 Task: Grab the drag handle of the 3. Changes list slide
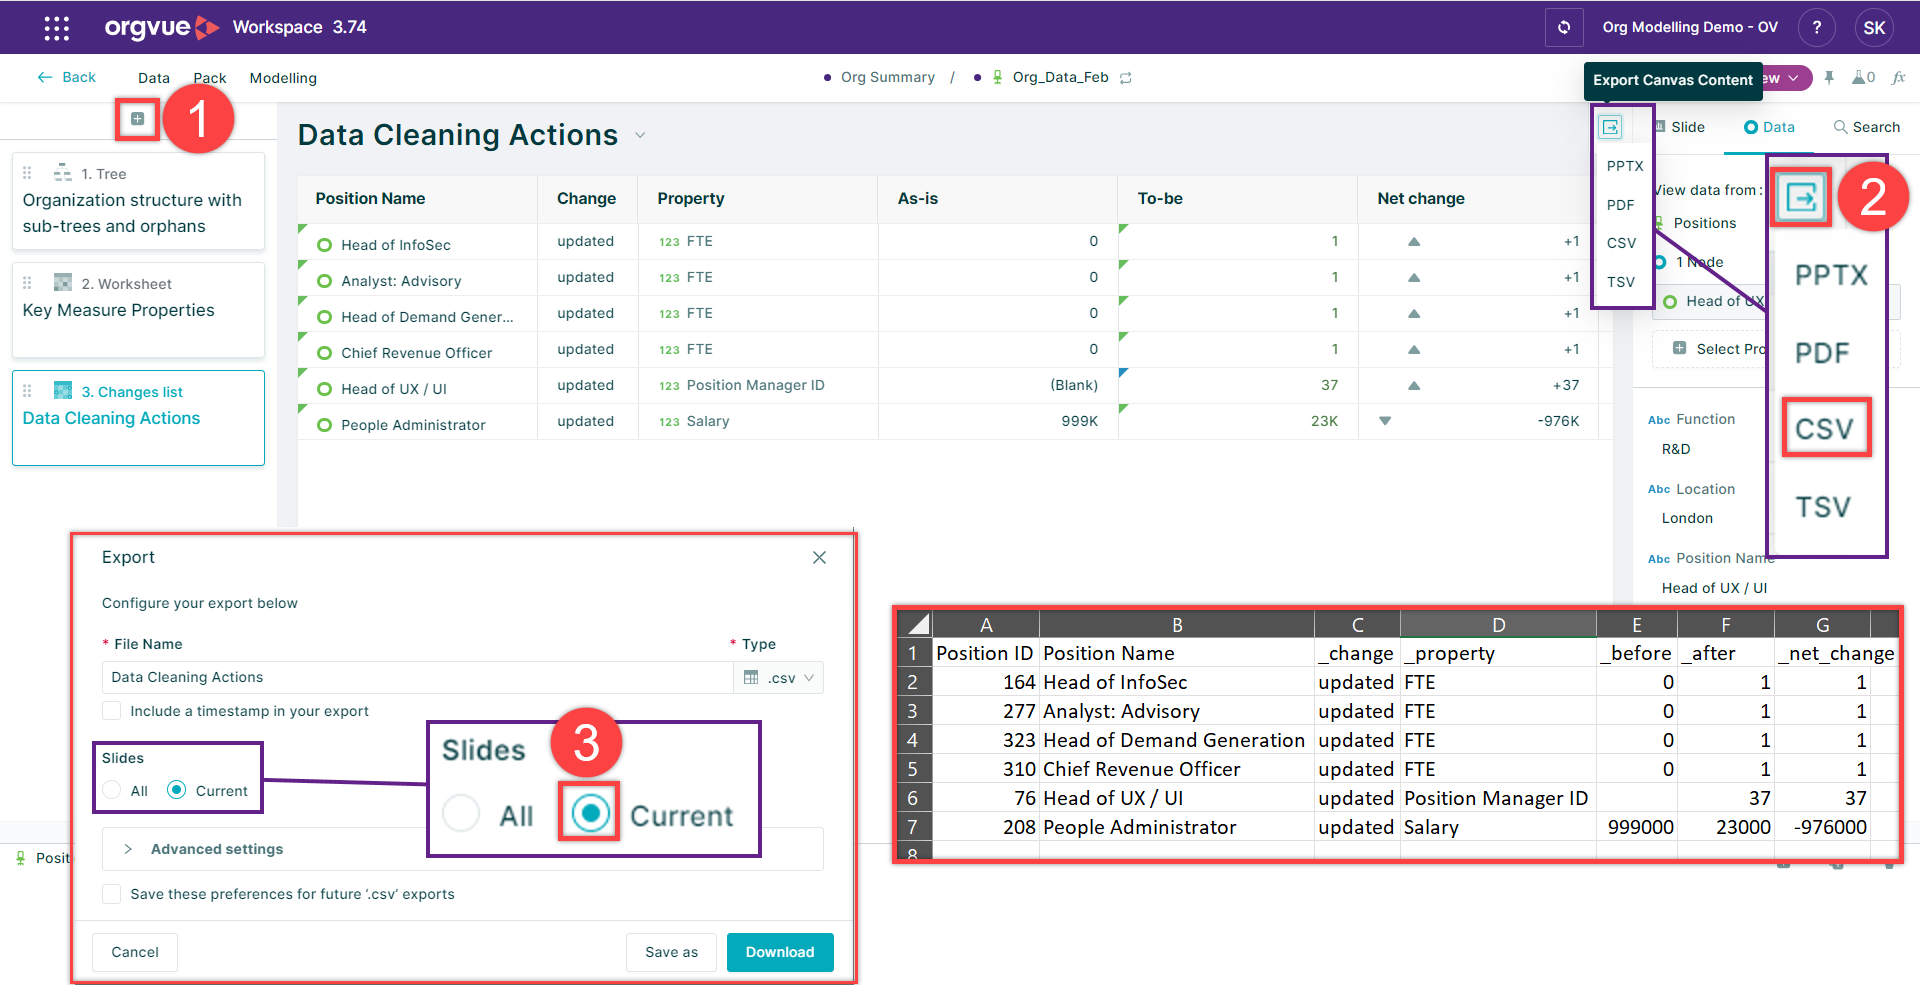pyautogui.click(x=28, y=391)
